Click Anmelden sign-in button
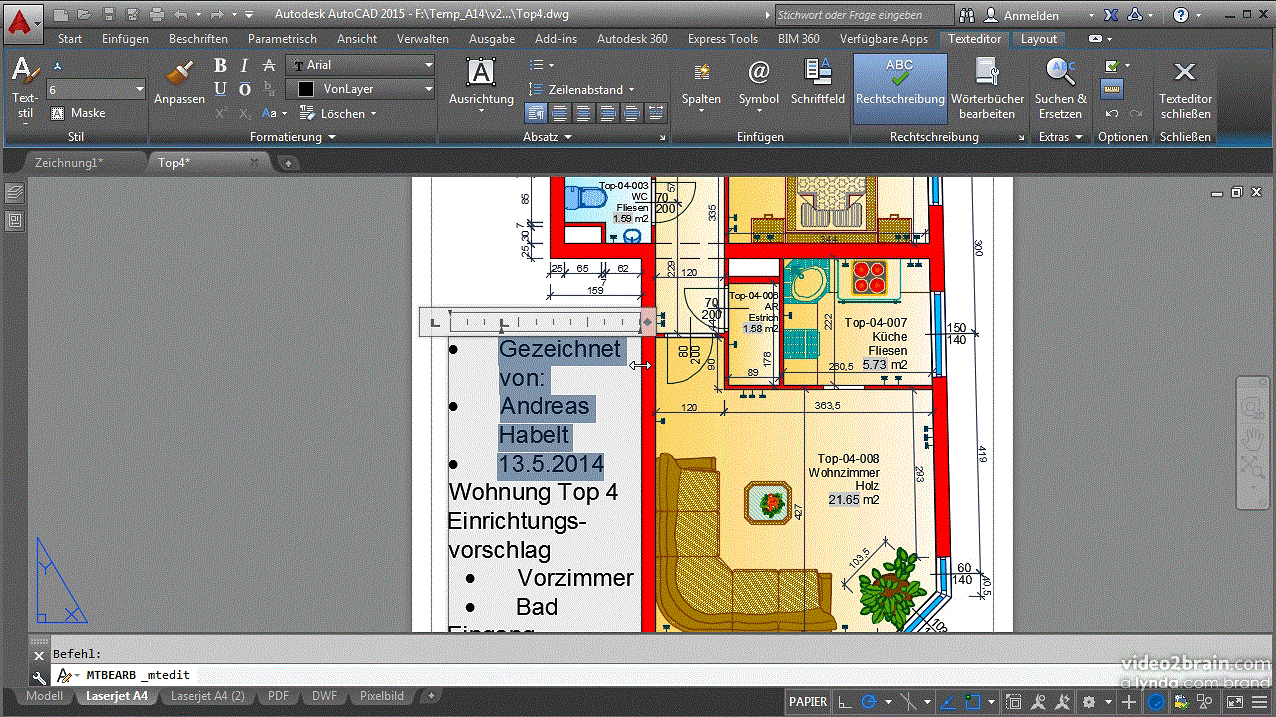1276x717 pixels. (1022, 15)
